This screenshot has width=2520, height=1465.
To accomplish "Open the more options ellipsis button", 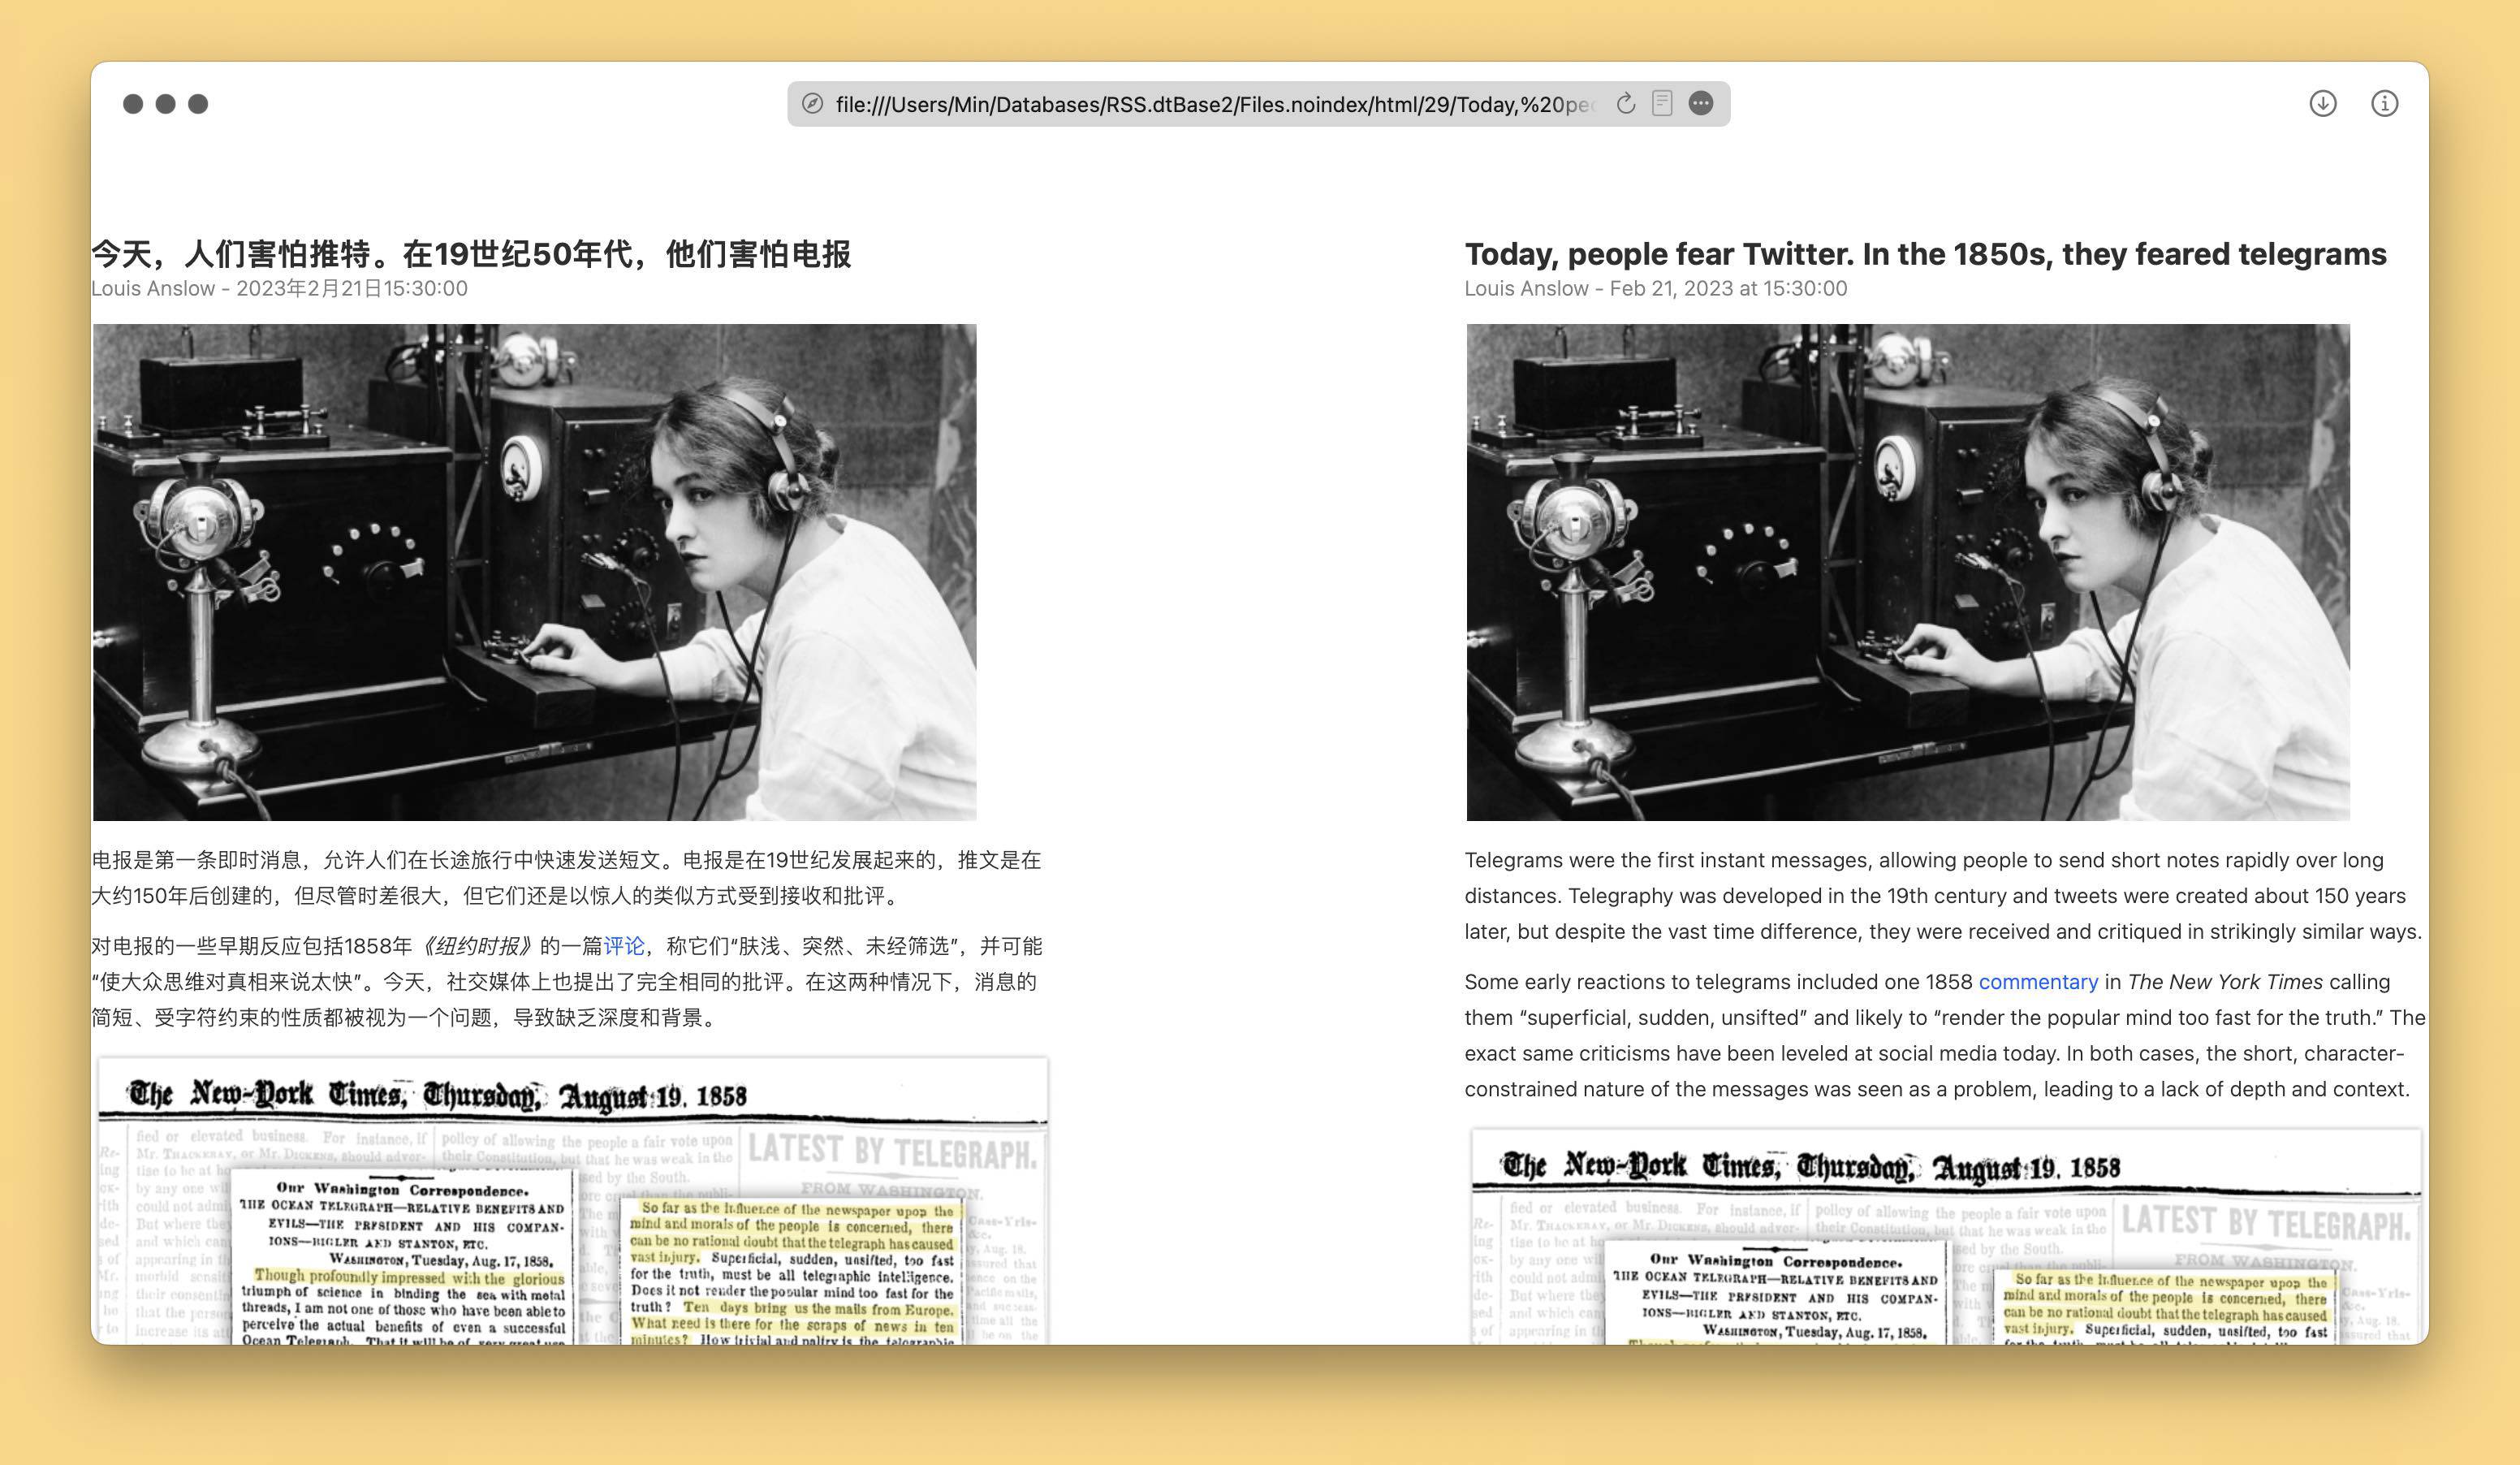I will 1701,104.
